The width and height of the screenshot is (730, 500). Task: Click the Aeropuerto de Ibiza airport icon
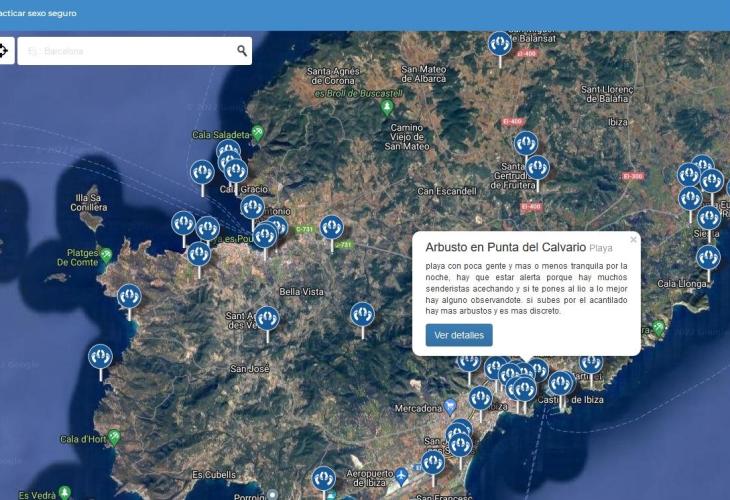click(402, 473)
